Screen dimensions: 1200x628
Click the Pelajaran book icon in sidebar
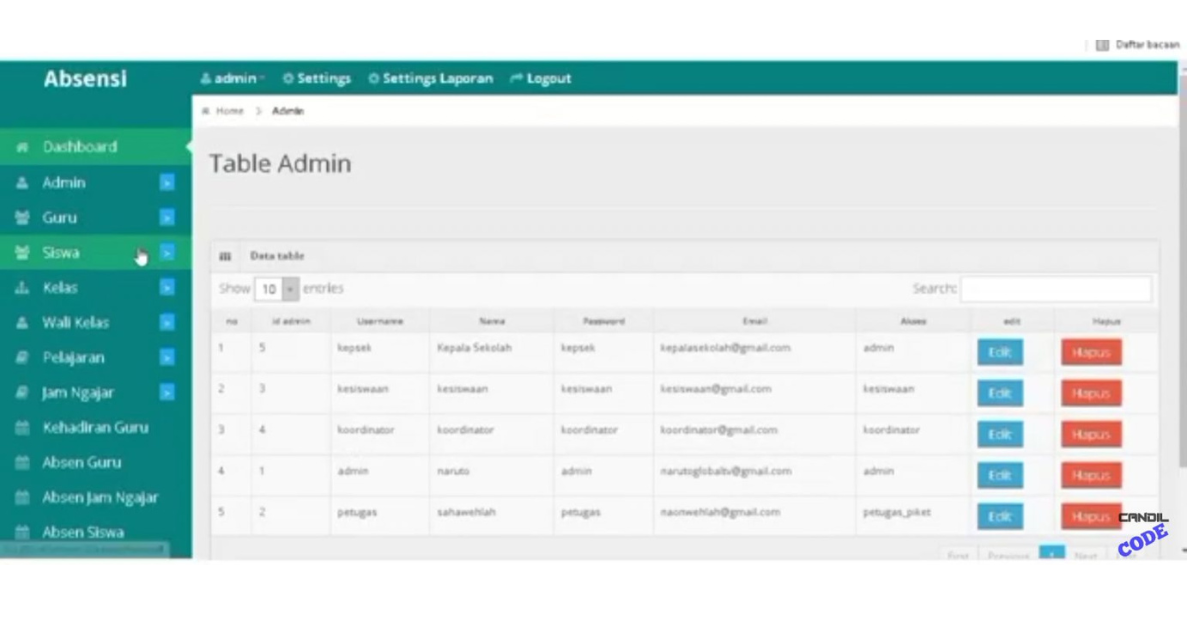click(x=22, y=358)
